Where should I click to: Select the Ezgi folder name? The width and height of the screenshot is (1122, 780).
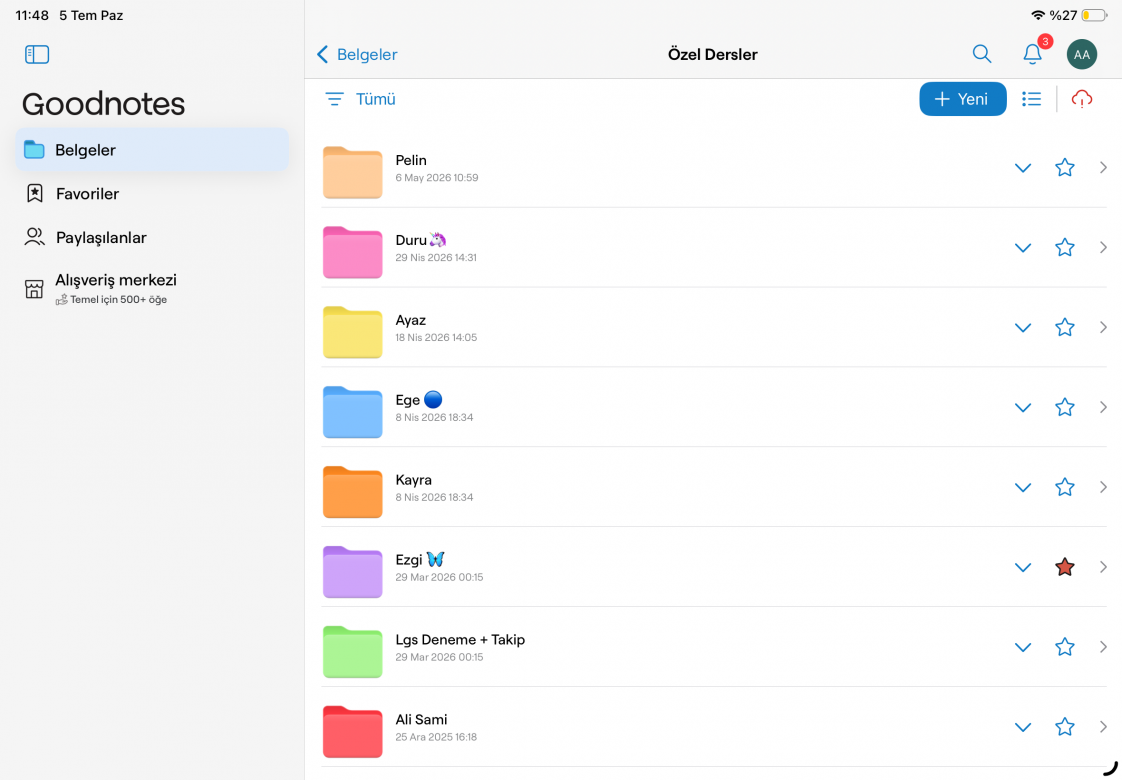(420, 560)
